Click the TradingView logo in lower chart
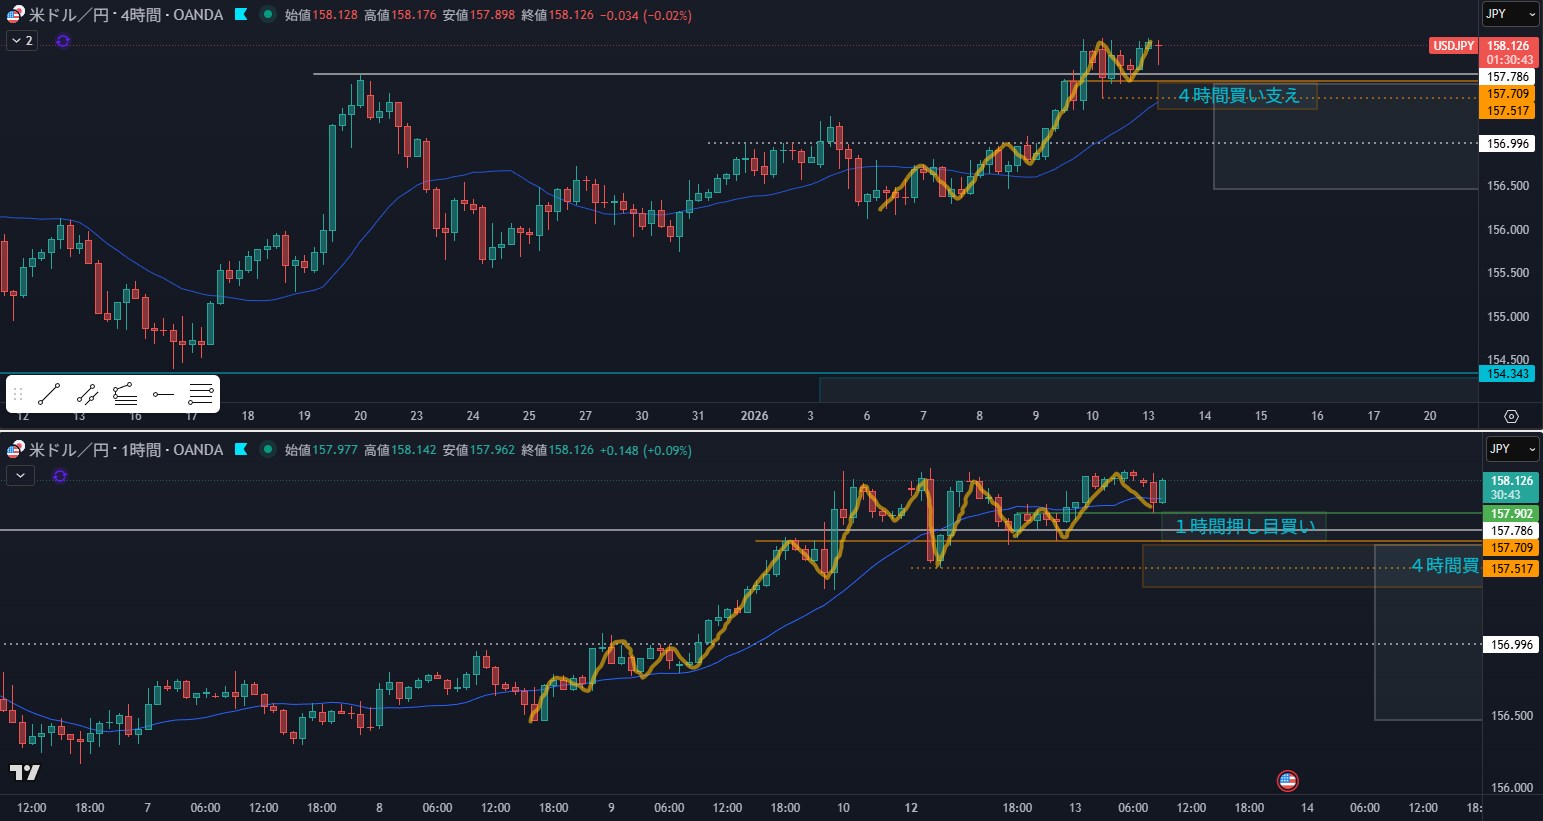Image resolution: width=1543 pixels, height=821 pixels. [25, 772]
